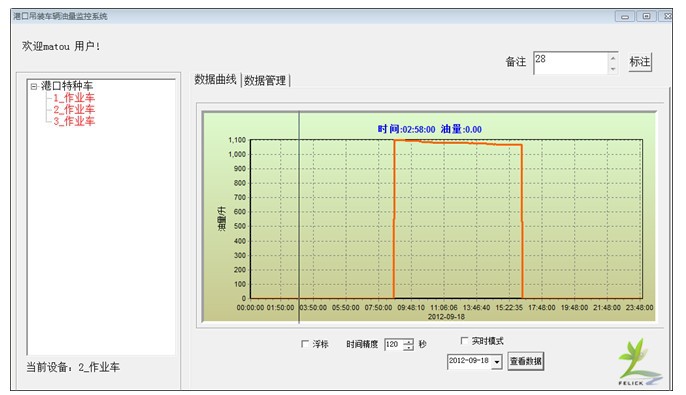Image resolution: width=686 pixels, height=395 pixels.
Task: Click the 2012-09-18 date under the chart axis
Action: pos(446,317)
